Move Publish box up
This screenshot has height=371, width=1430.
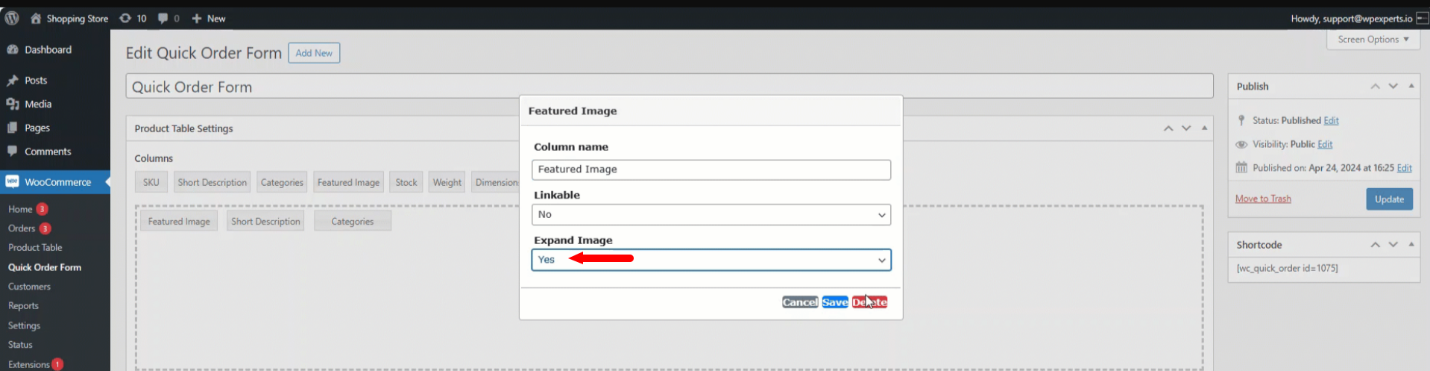(x=1376, y=87)
